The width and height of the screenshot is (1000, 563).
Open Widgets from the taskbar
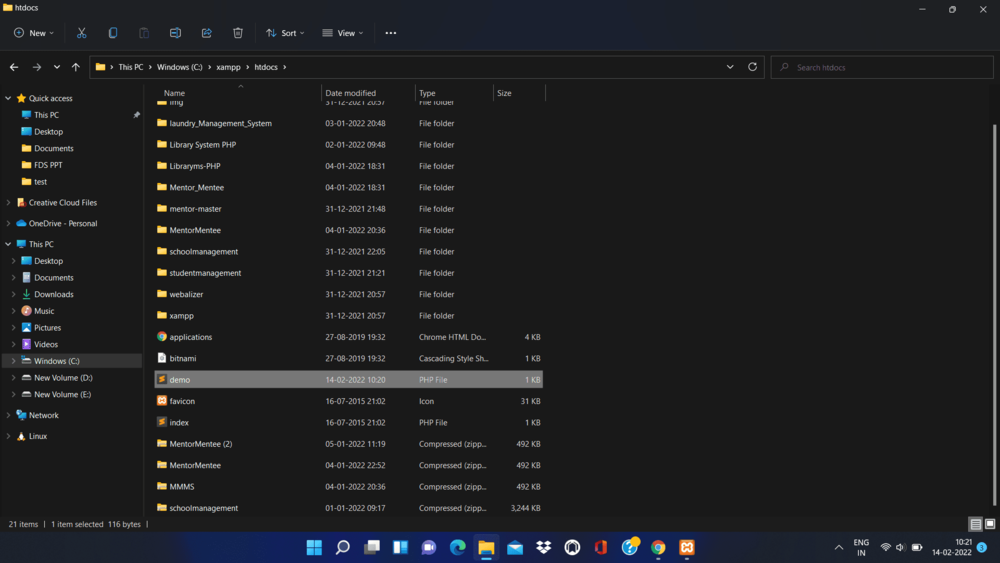coord(401,548)
